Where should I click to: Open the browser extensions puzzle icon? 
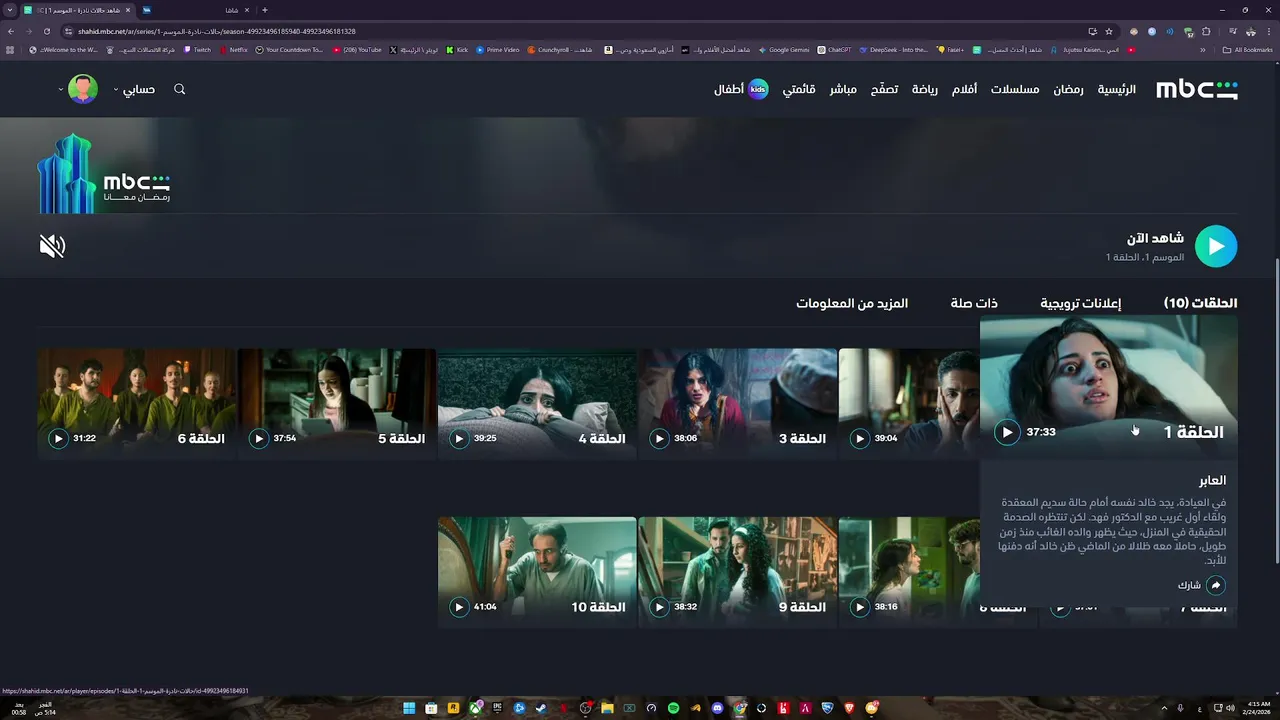tap(1206, 31)
